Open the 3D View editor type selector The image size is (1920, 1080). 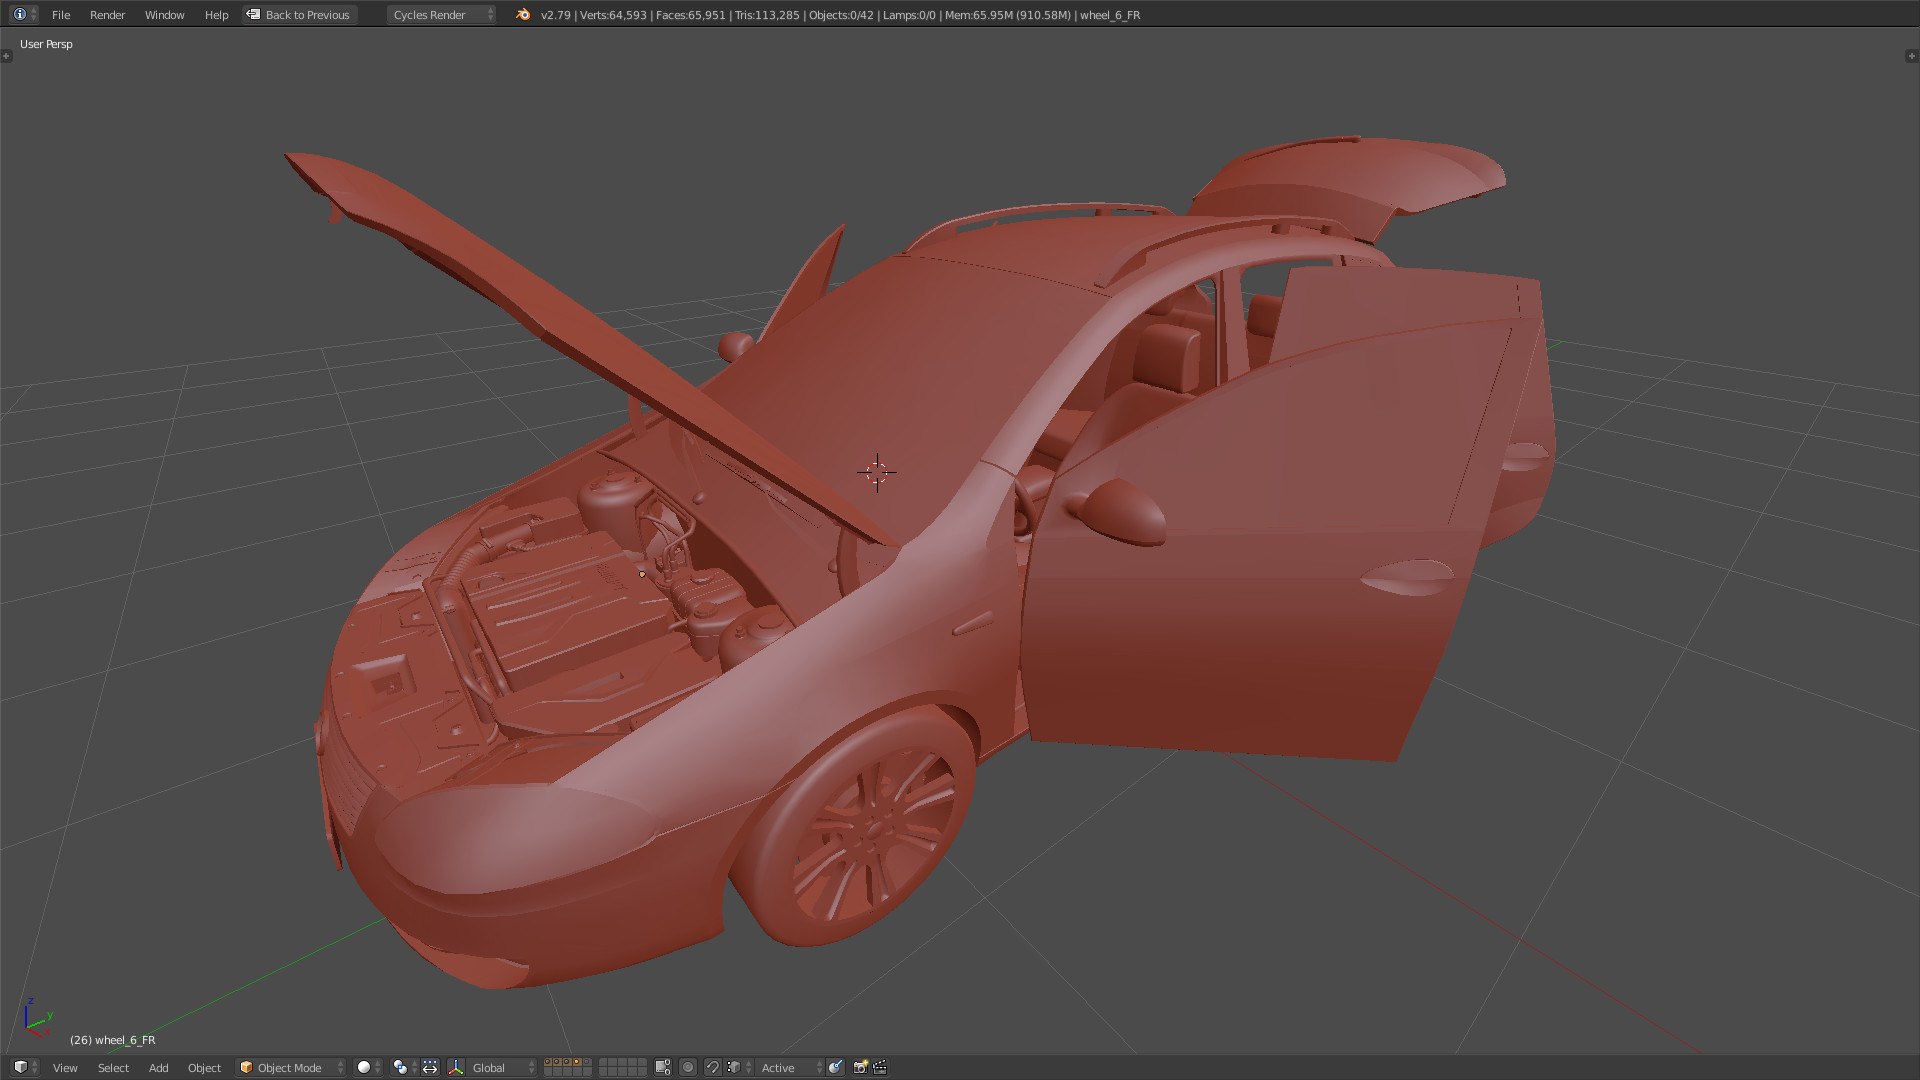(x=26, y=1067)
